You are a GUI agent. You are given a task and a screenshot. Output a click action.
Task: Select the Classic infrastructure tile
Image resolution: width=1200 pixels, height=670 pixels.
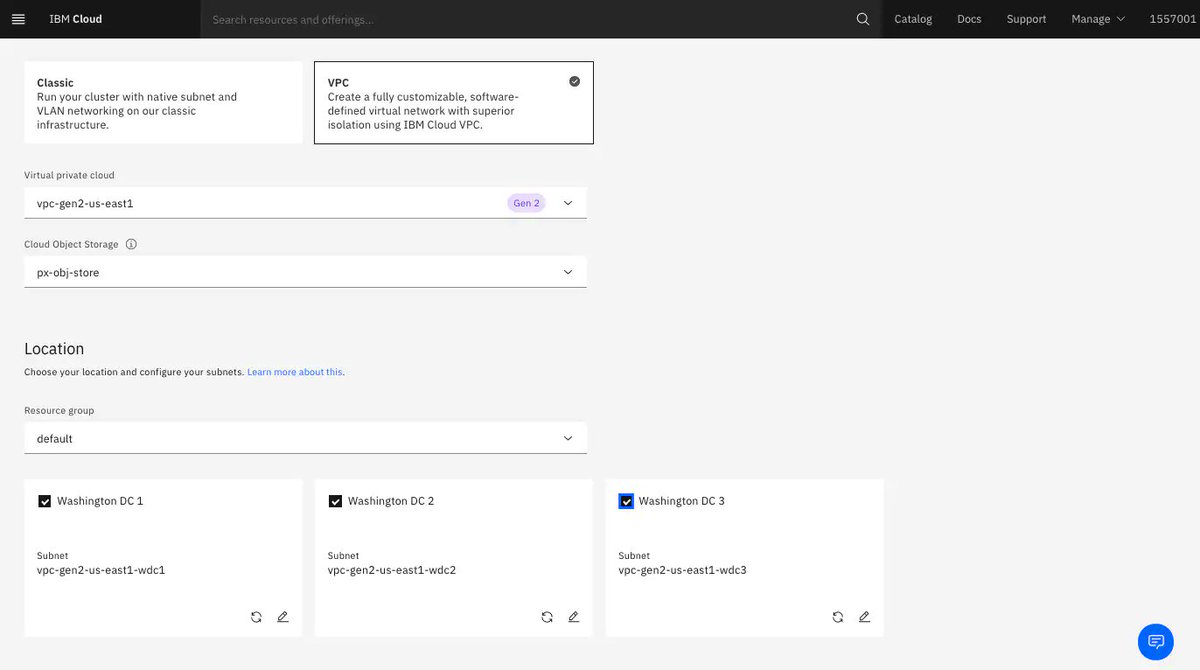coord(163,103)
